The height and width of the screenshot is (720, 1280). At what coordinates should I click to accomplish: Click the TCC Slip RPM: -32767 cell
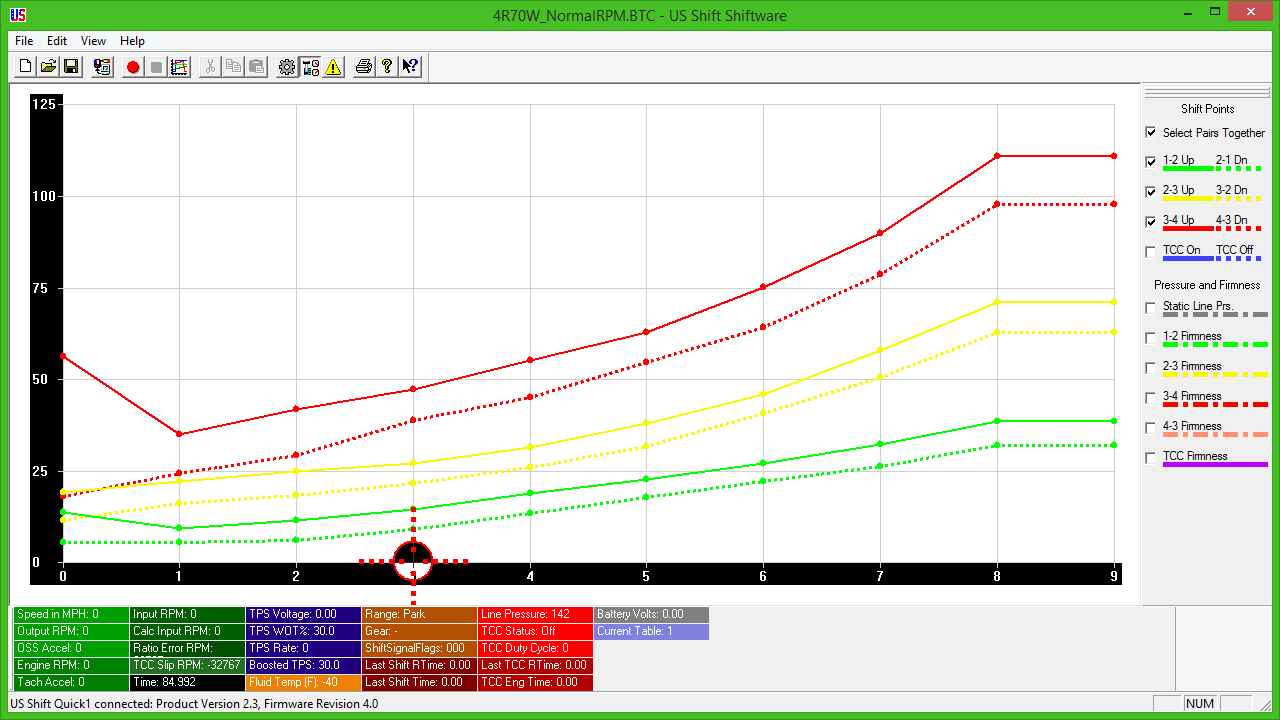[187, 665]
